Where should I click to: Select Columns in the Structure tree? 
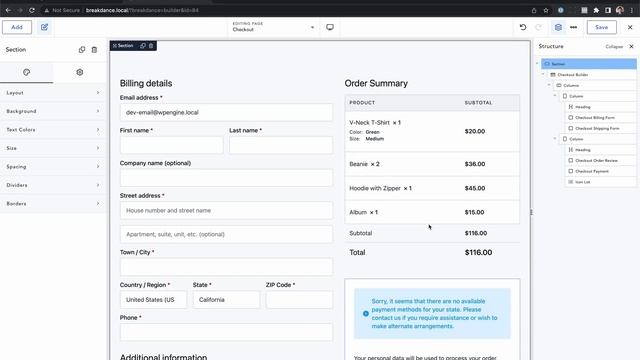tap(594, 85)
